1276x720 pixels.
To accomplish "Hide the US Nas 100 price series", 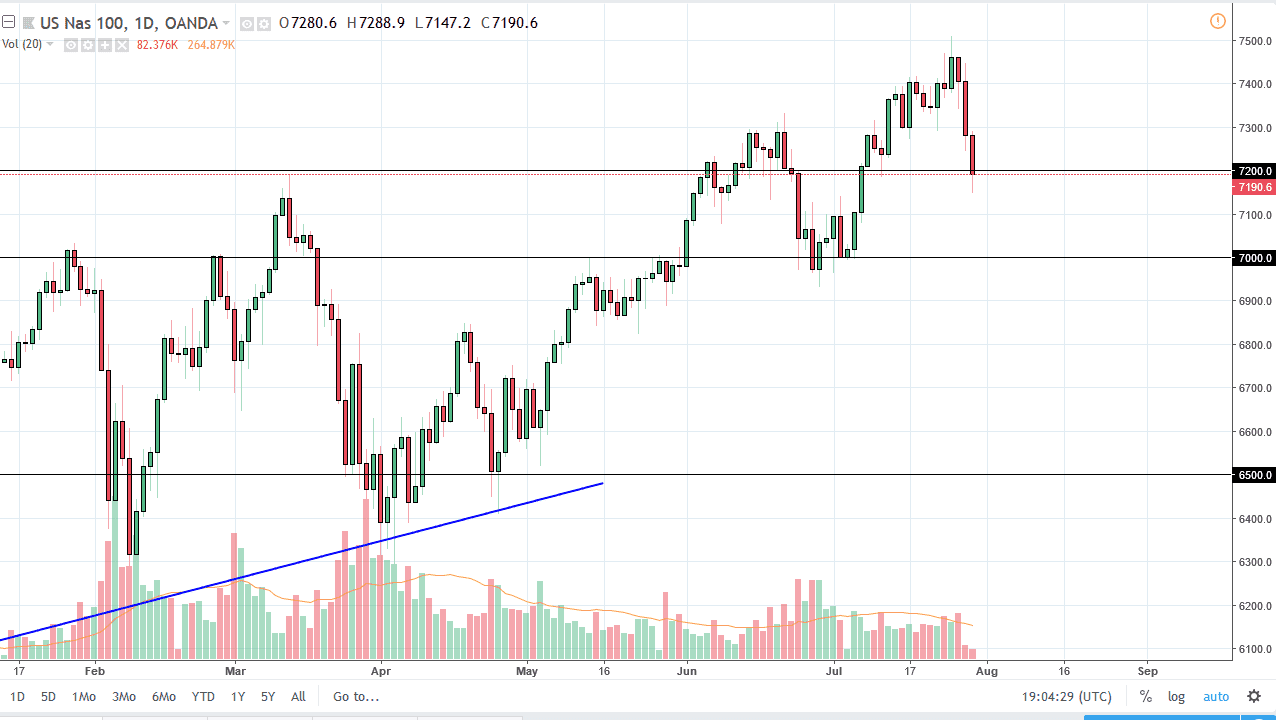I will coord(245,23).
